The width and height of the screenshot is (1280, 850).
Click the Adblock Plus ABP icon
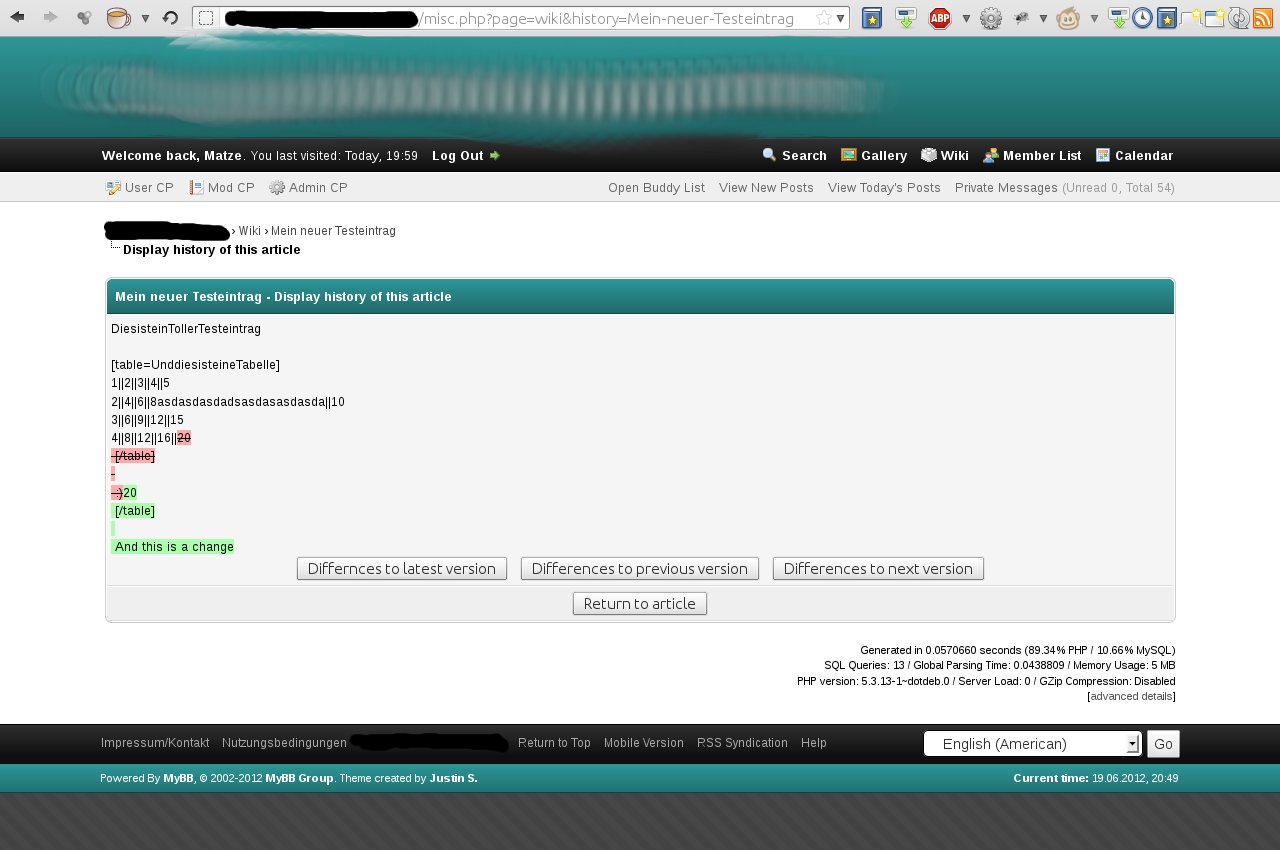940,18
